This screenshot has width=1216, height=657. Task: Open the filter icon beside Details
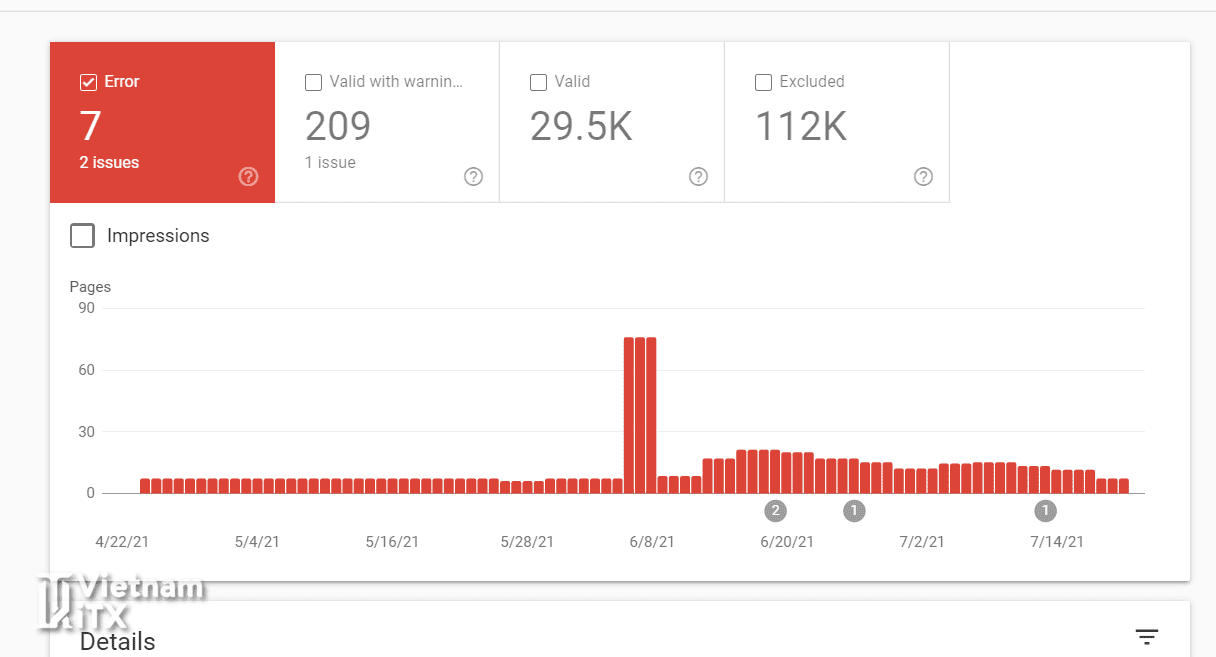point(1146,637)
